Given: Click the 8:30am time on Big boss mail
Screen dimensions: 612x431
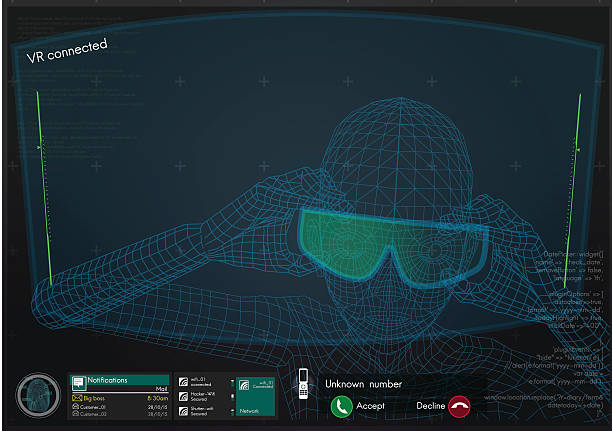Looking at the screenshot, I should (158, 398).
